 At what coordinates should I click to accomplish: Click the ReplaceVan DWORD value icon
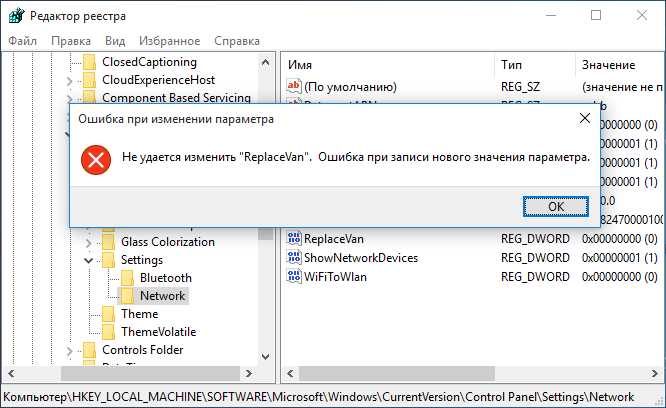tap(293, 238)
